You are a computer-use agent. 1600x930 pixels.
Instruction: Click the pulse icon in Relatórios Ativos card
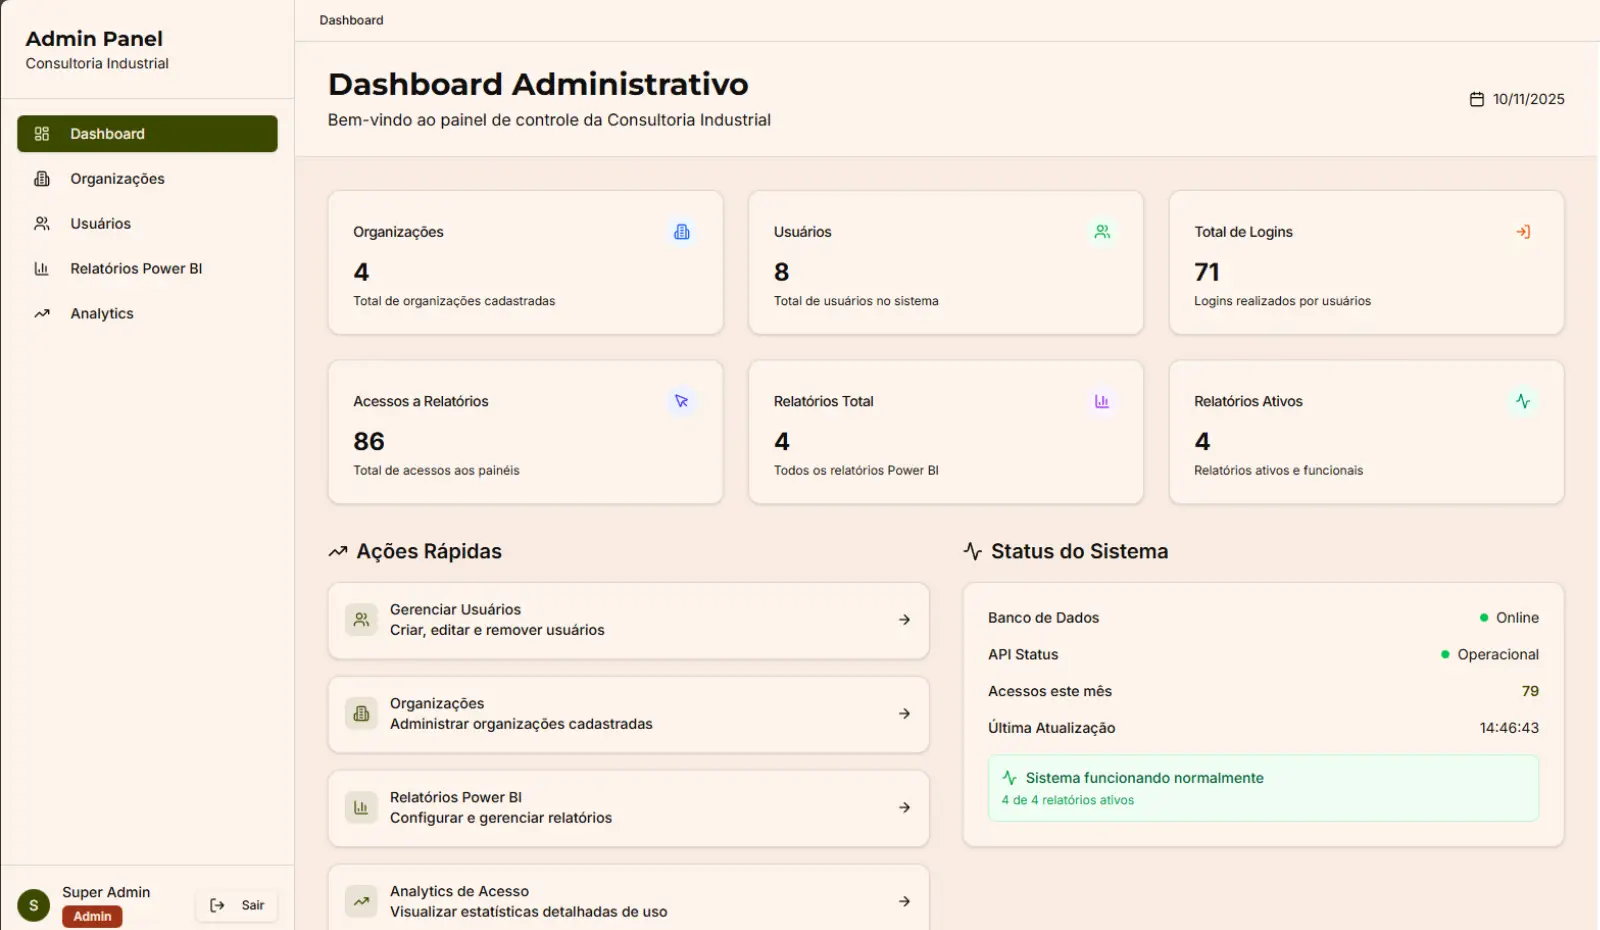(1523, 401)
